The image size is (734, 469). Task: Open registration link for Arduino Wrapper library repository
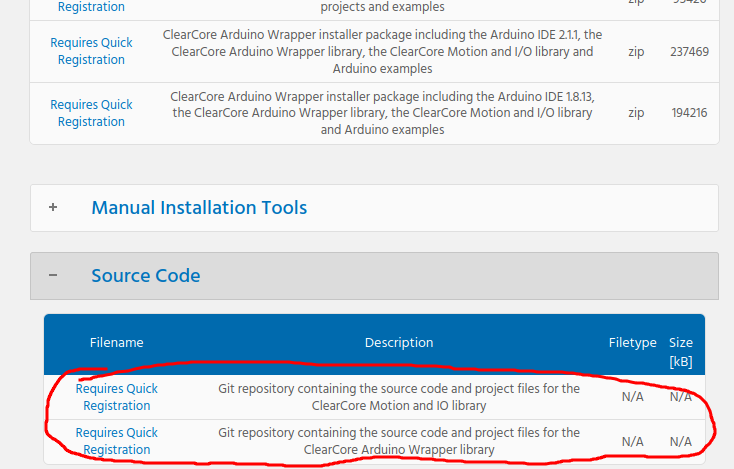117,441
